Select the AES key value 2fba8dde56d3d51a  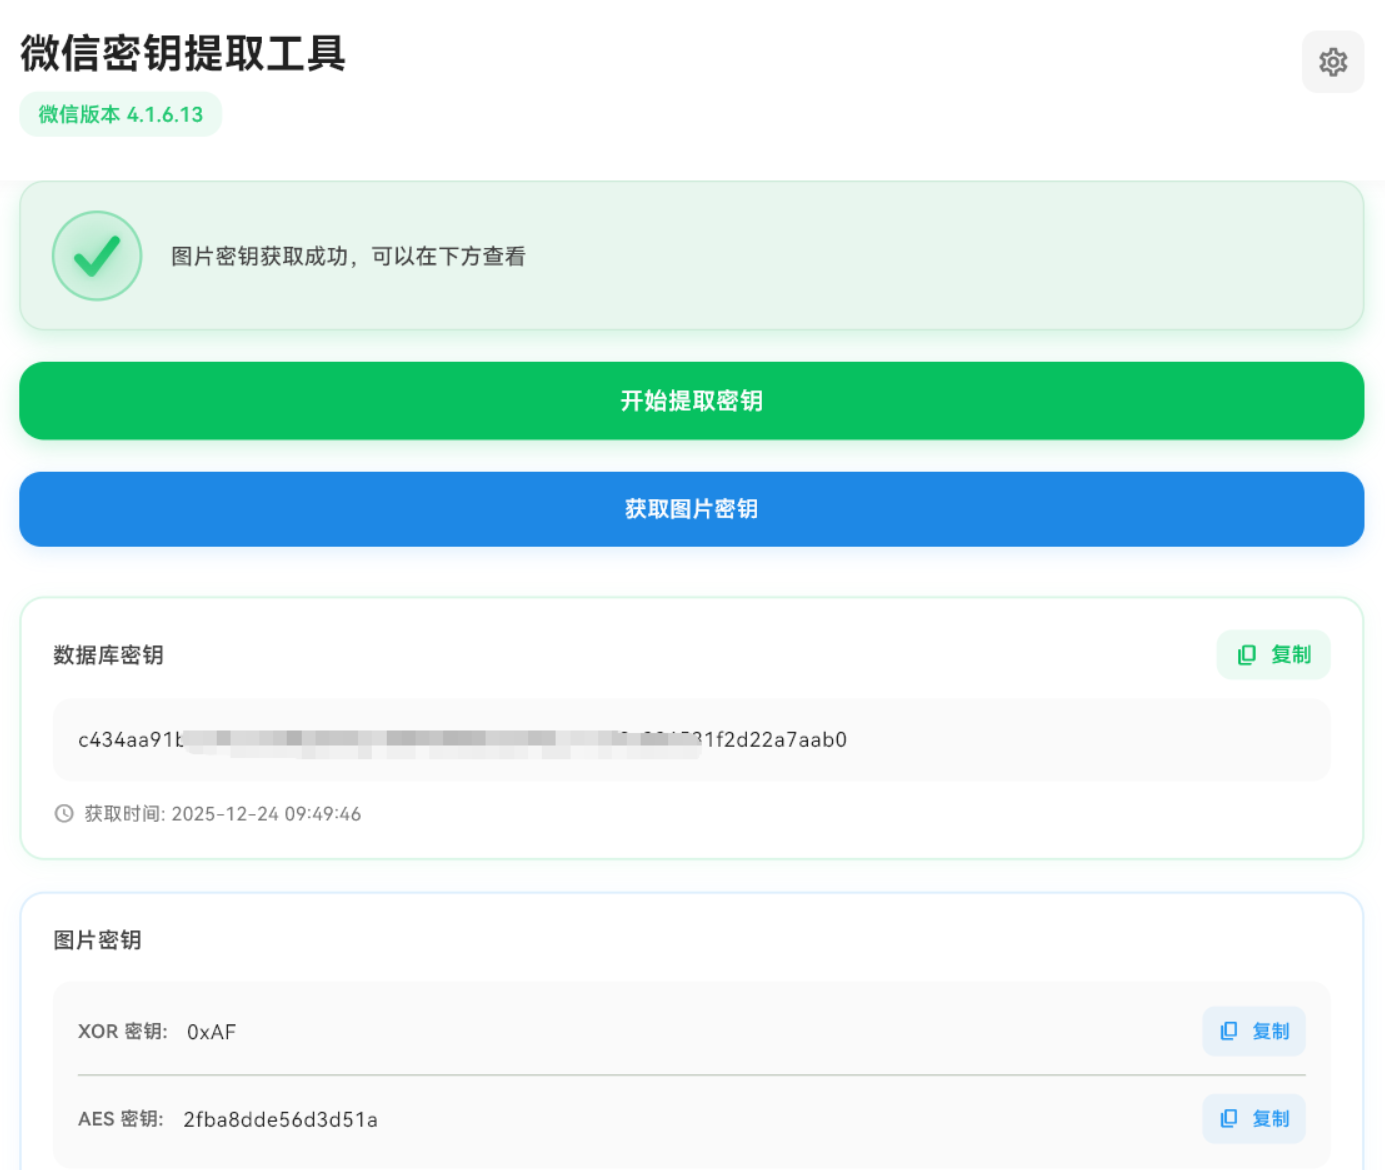click(280, 1120)
